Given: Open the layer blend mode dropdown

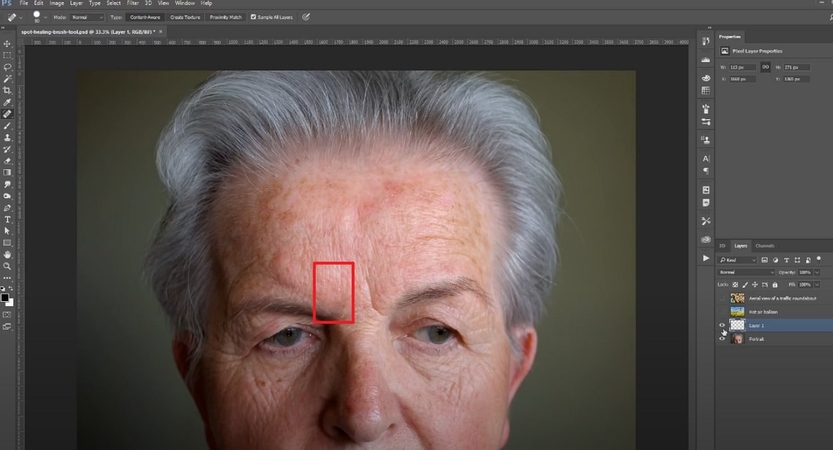Looking at the screenshot, I should pyautogui.click(x=747, y=272).
